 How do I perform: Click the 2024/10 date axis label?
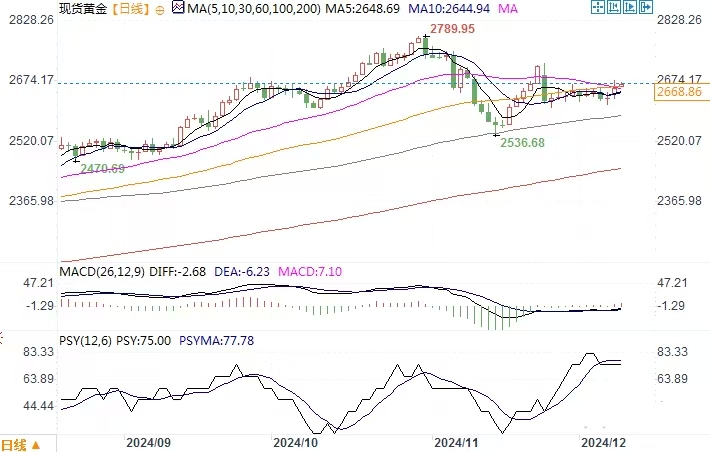[x=296, y=442]
